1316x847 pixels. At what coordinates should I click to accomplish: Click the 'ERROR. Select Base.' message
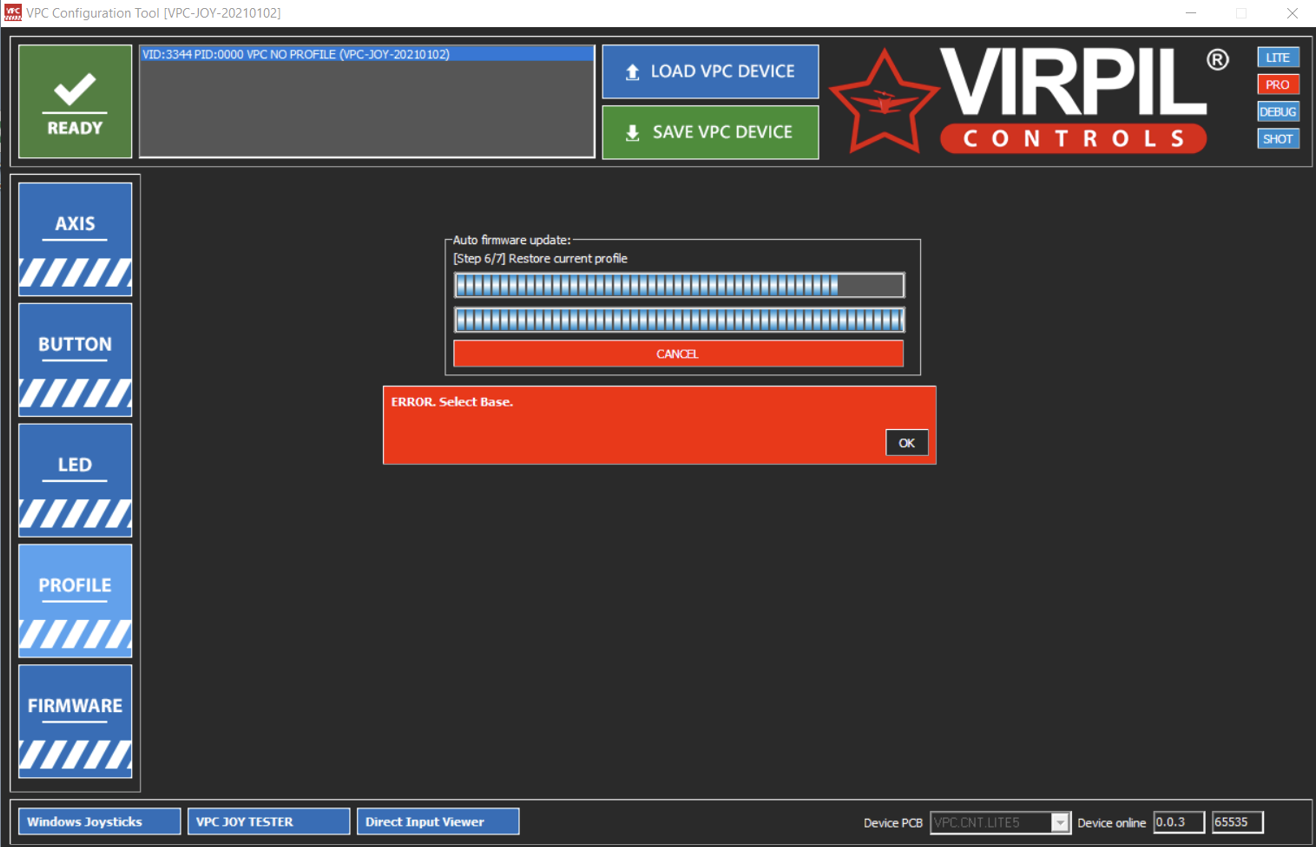click(452, 402)
